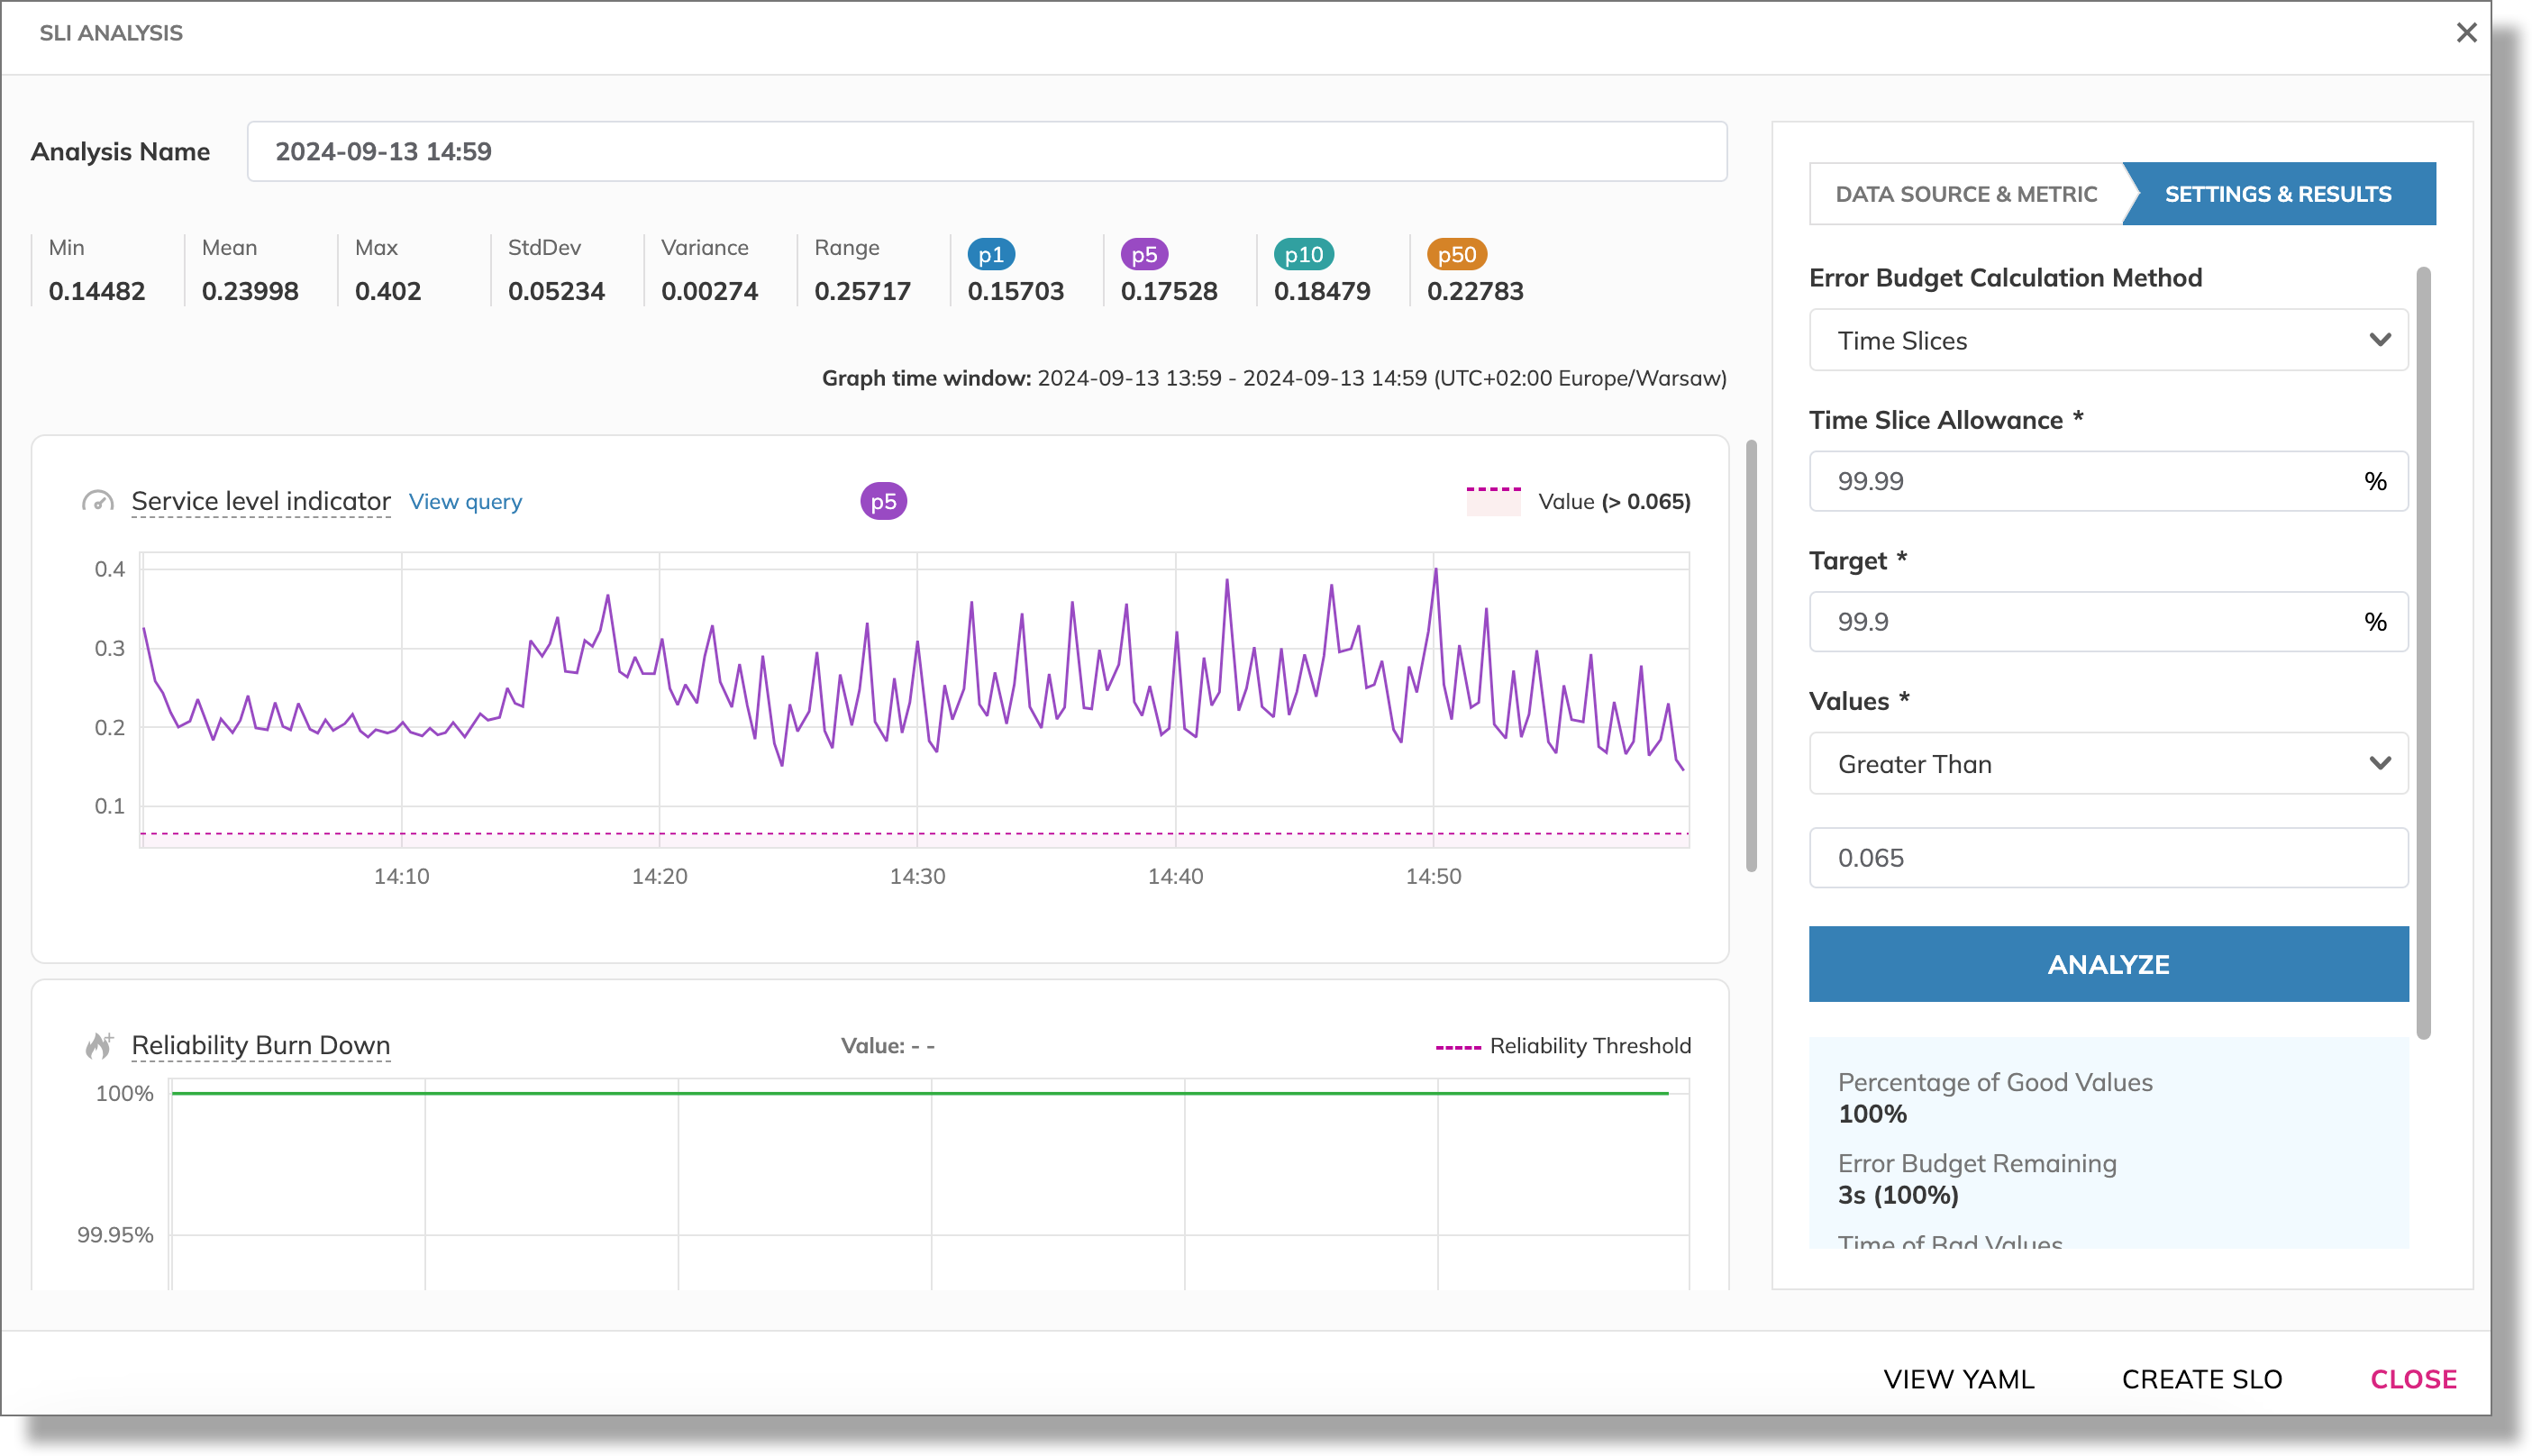Image resolution: width=2532 pixels, height=1456 pixels.
Task: Click the Graph time window text
Action: (x=1274, y=378)
